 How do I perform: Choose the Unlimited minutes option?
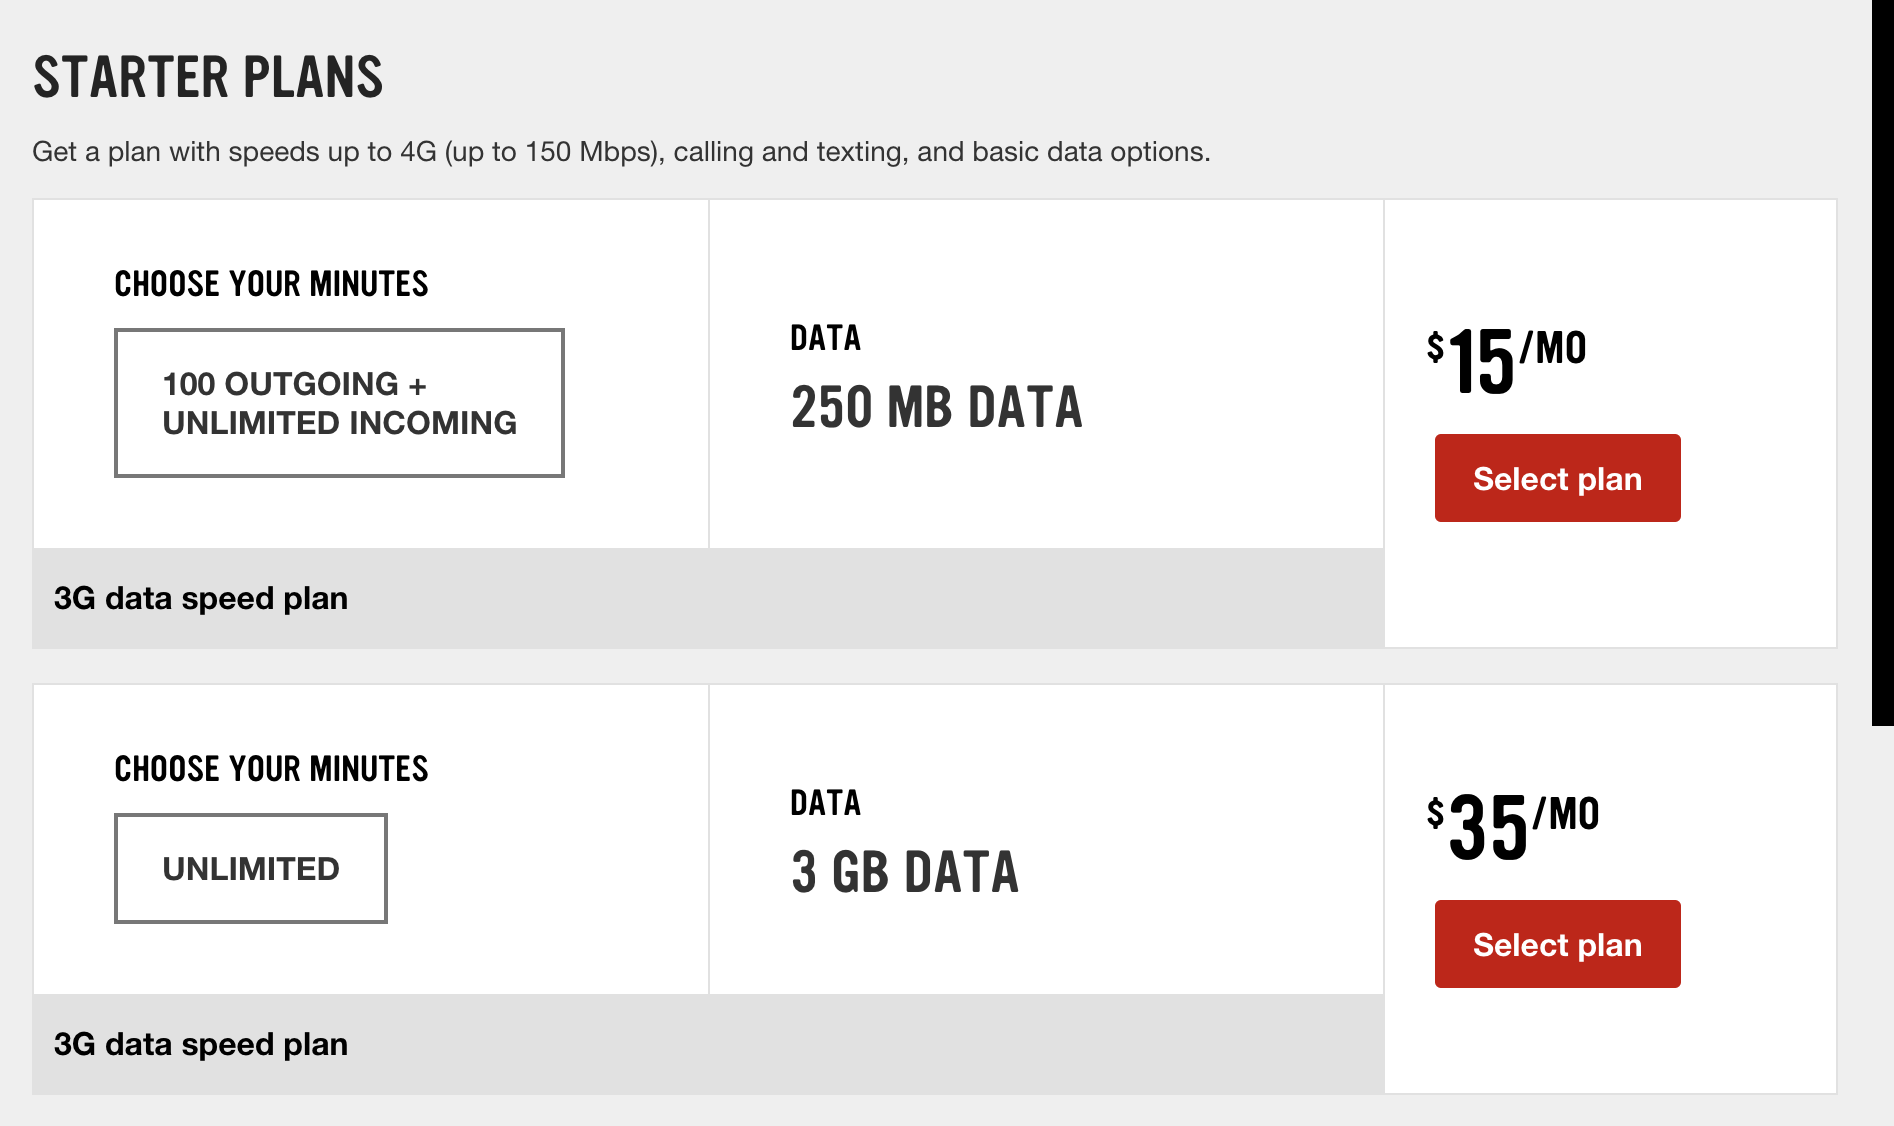coord(251,868)
